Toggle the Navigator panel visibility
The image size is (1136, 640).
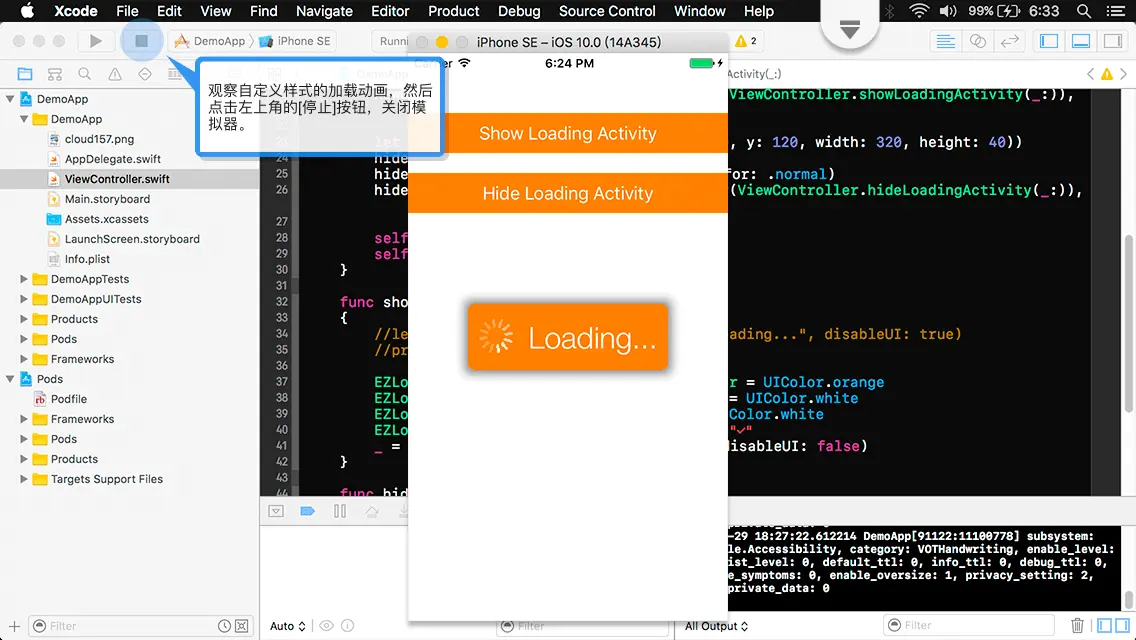[x=1049, y=41]
